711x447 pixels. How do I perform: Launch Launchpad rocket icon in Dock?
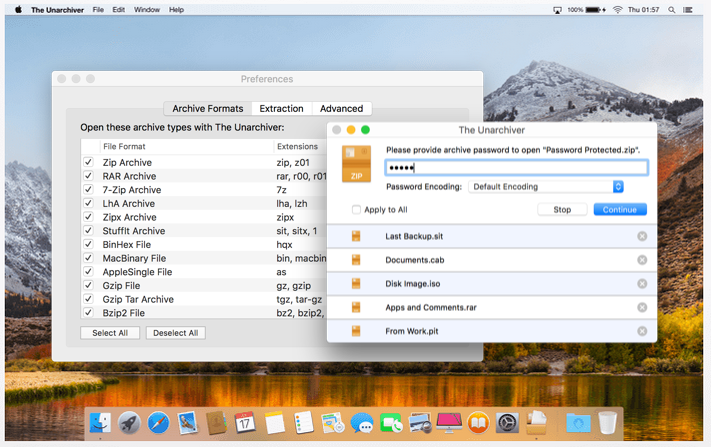(129, 423)
